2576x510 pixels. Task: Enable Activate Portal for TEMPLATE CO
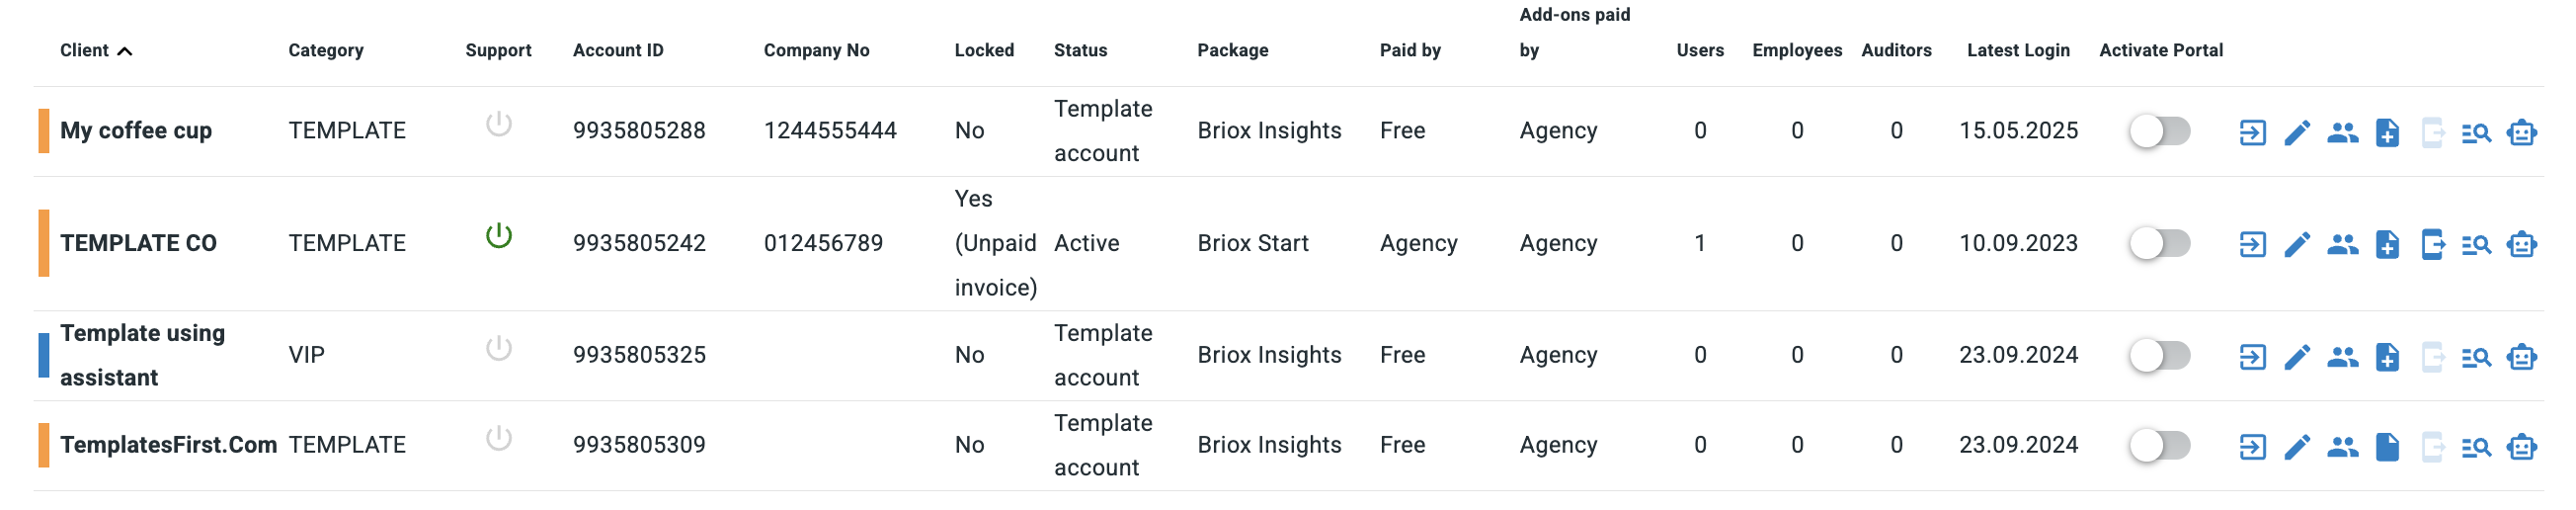tap(2159, 243)
